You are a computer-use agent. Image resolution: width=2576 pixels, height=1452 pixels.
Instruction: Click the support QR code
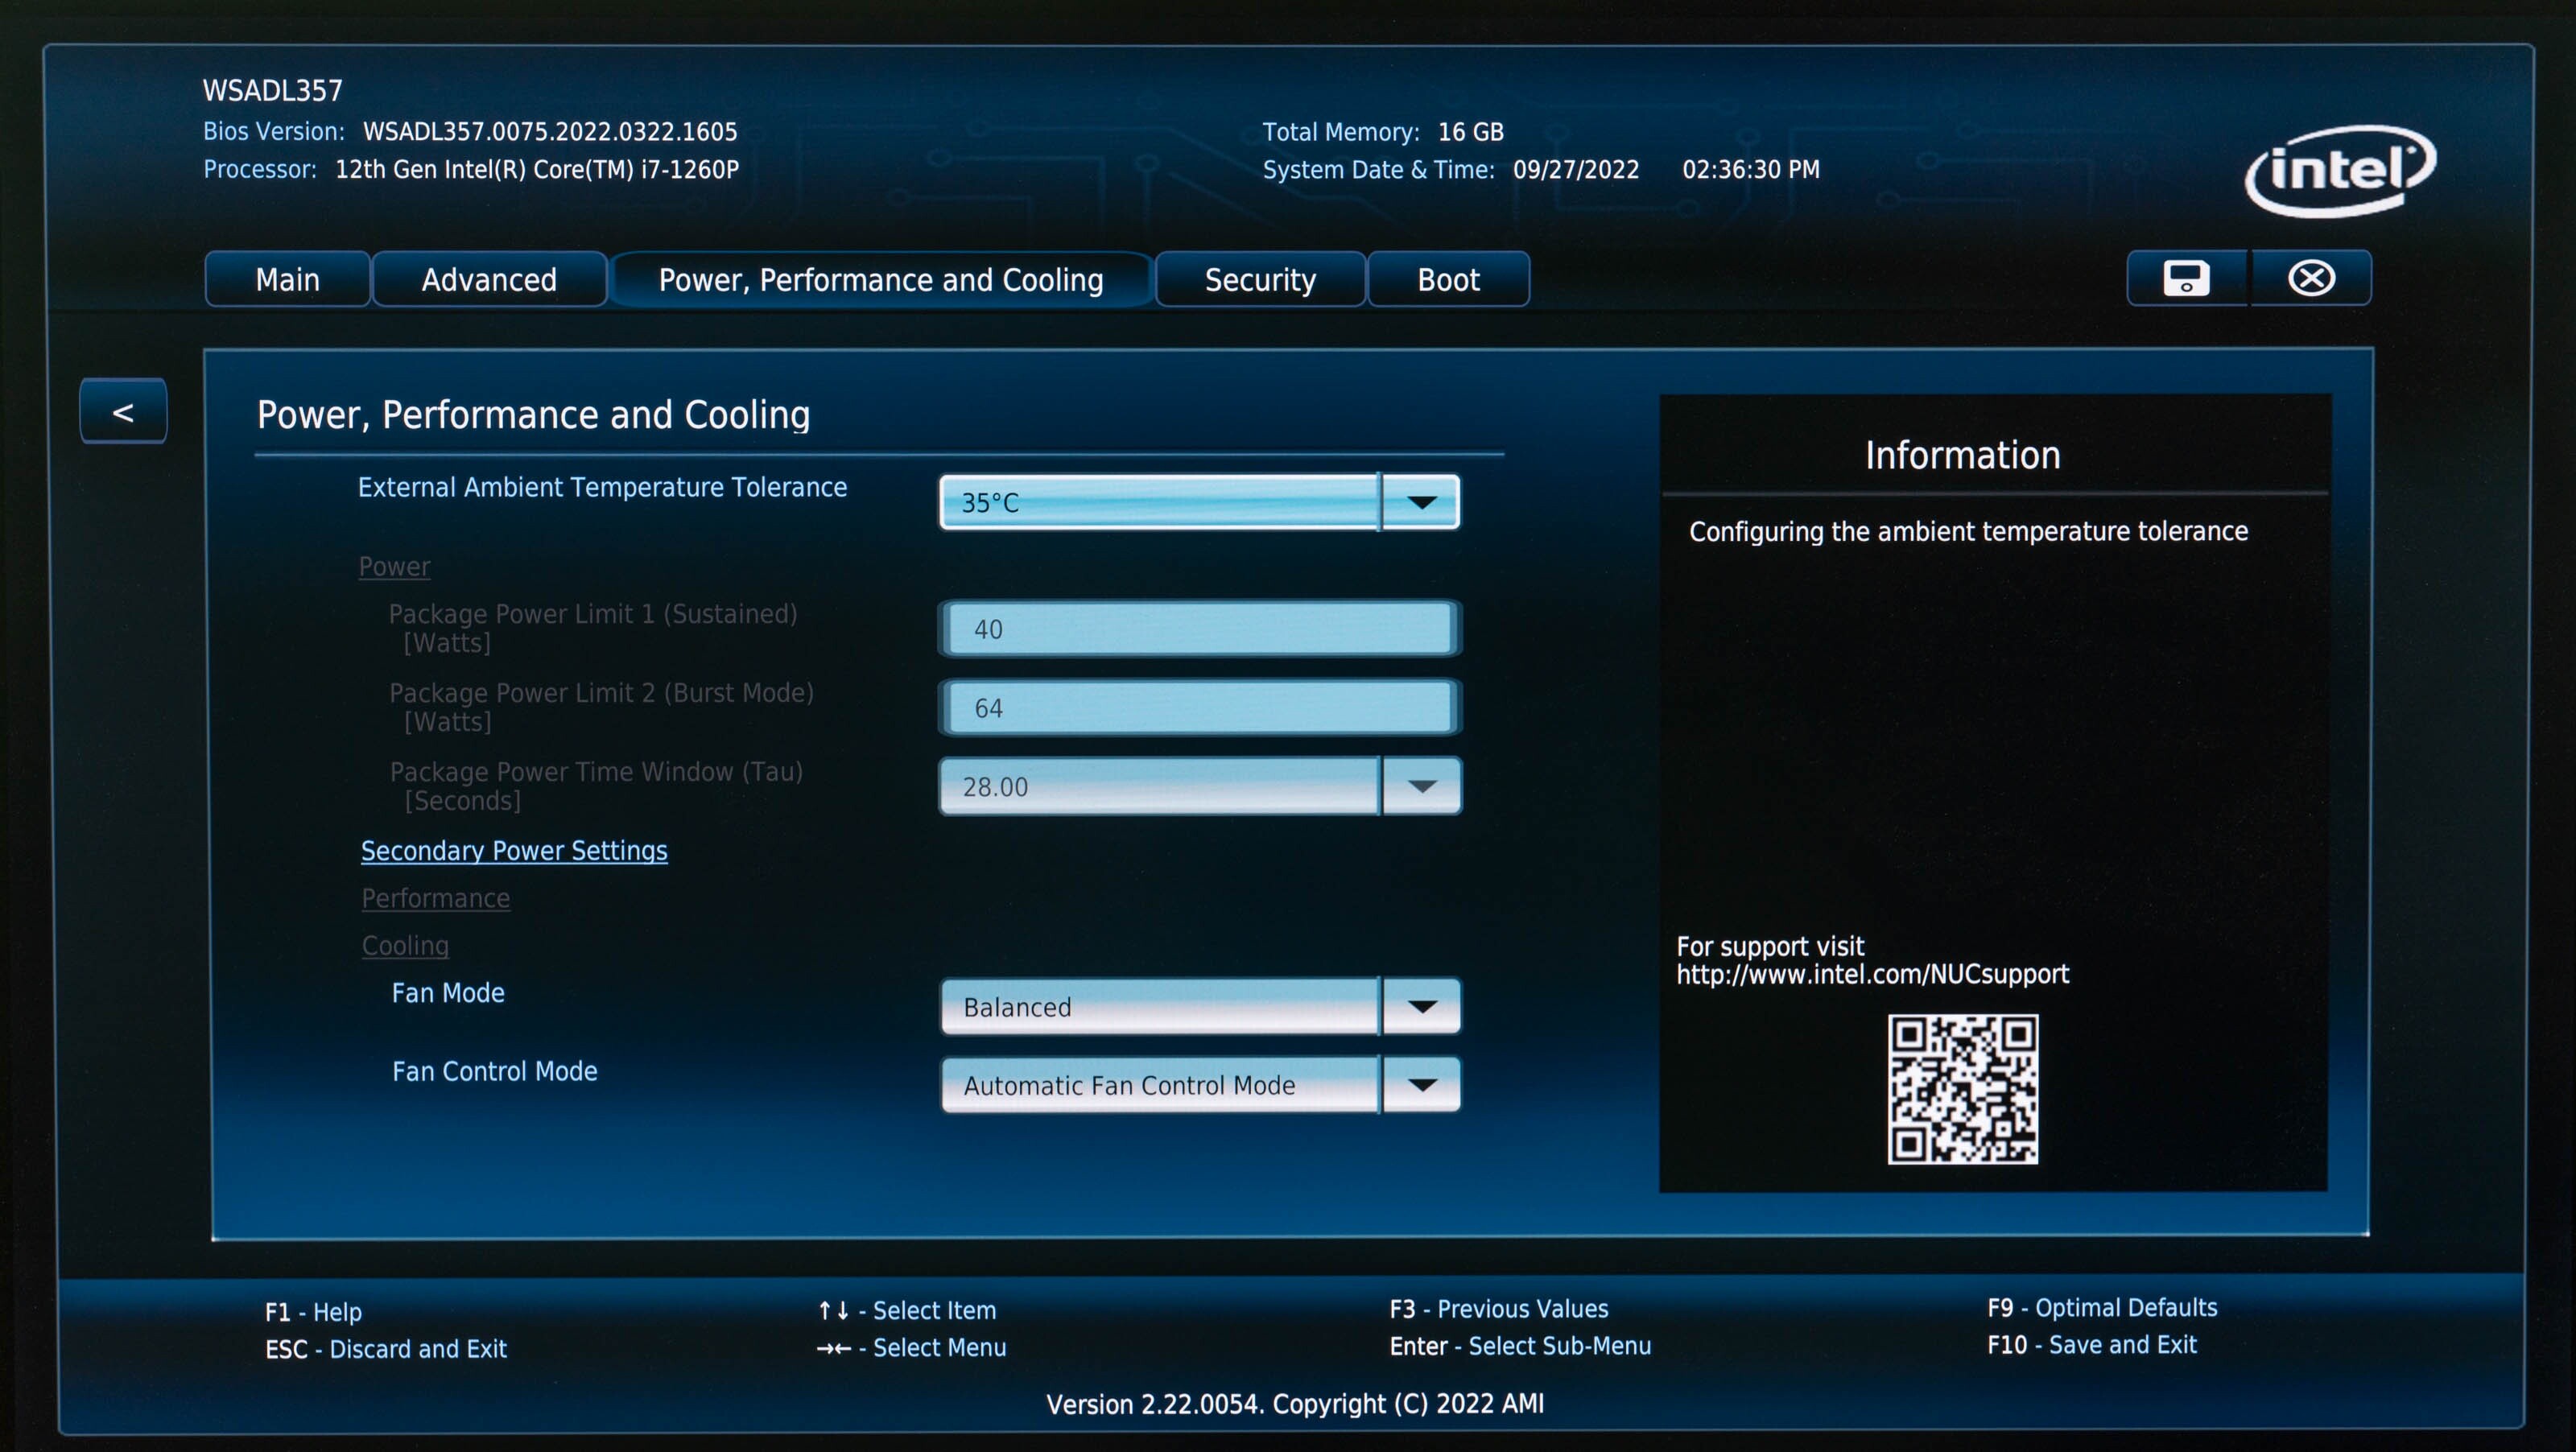(1962, 1089)
